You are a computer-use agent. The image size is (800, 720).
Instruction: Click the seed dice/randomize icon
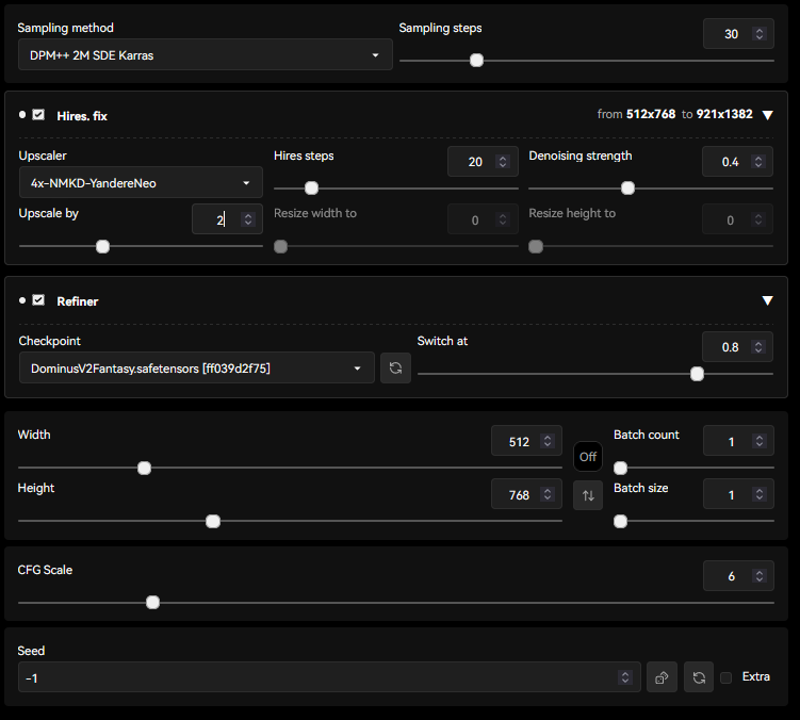(661, 677)
